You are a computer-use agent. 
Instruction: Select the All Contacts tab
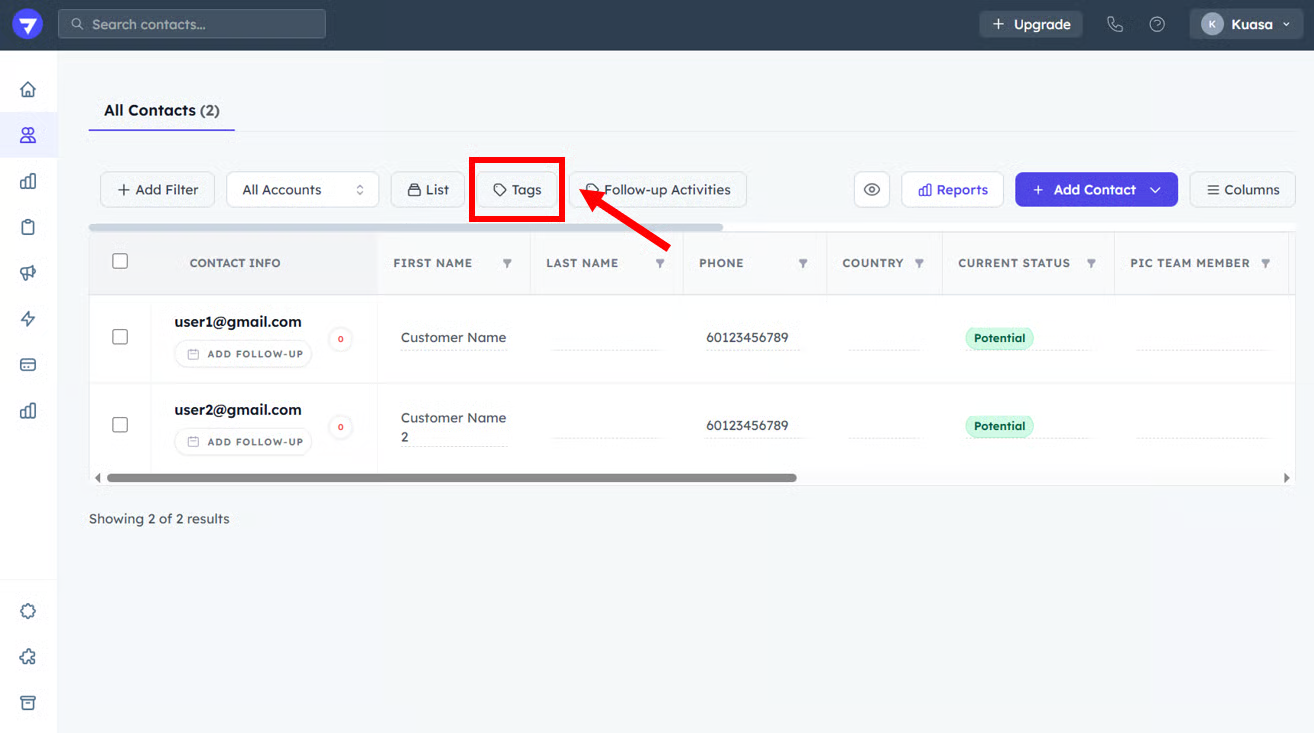pos(161,110)
